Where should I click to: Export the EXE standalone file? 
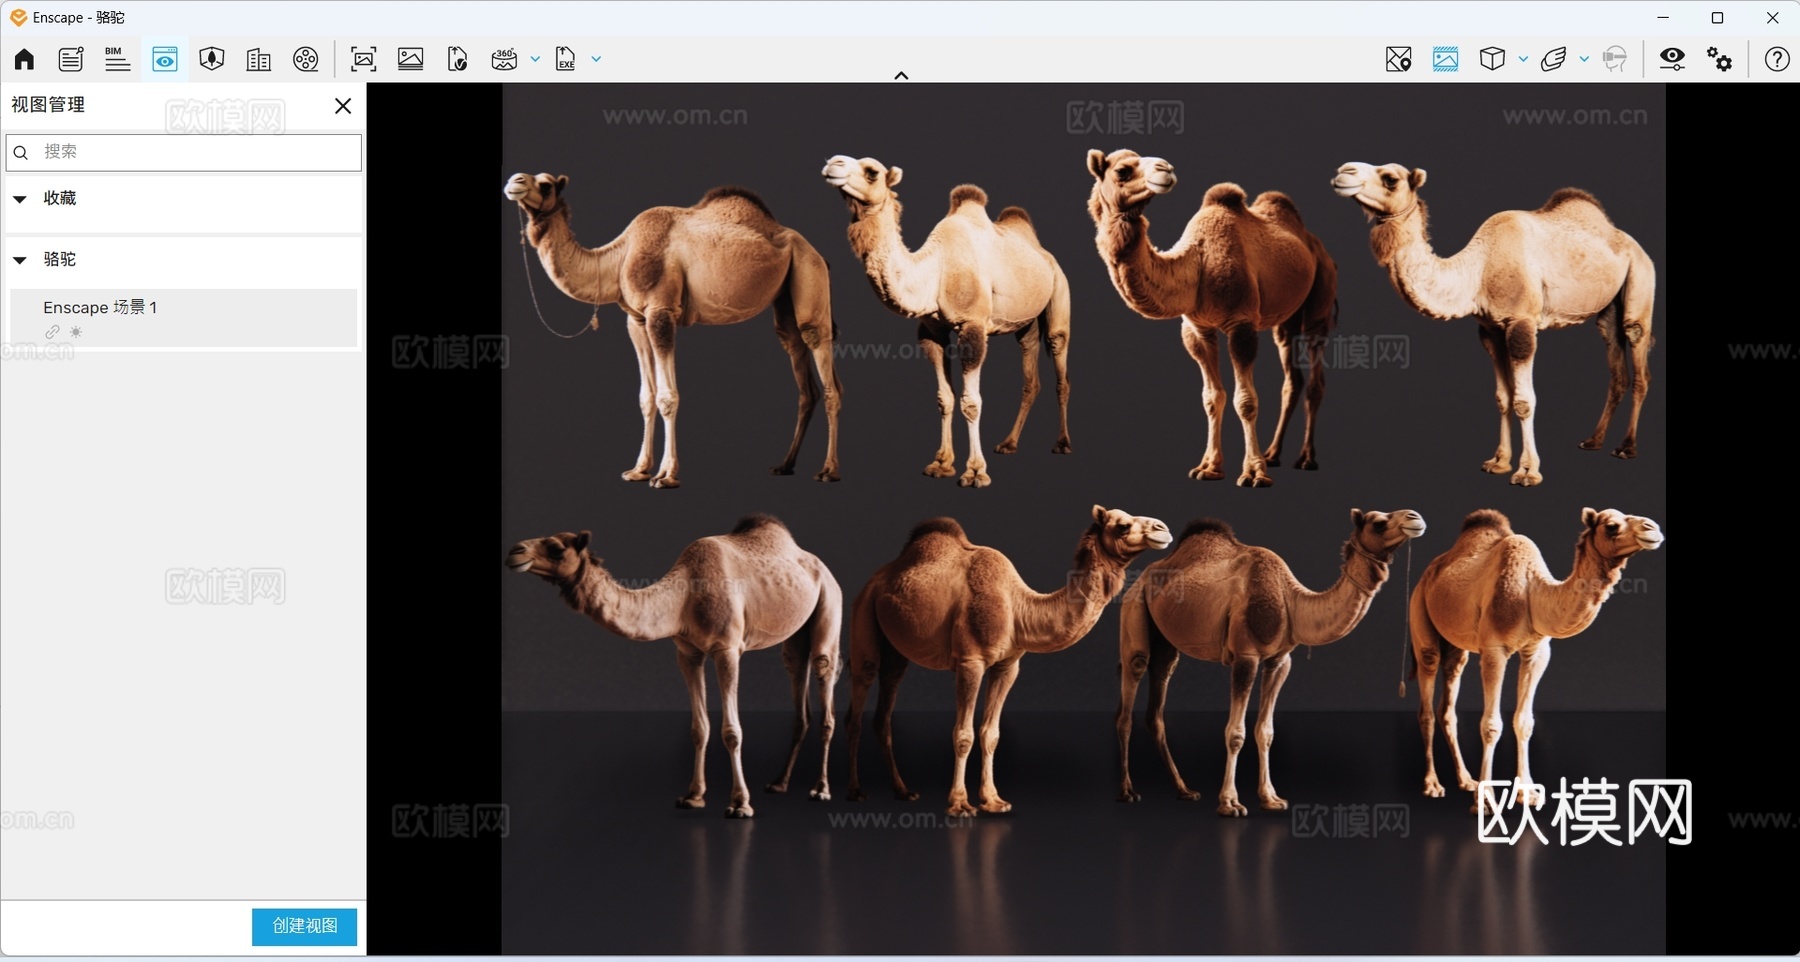coord(566,59)
